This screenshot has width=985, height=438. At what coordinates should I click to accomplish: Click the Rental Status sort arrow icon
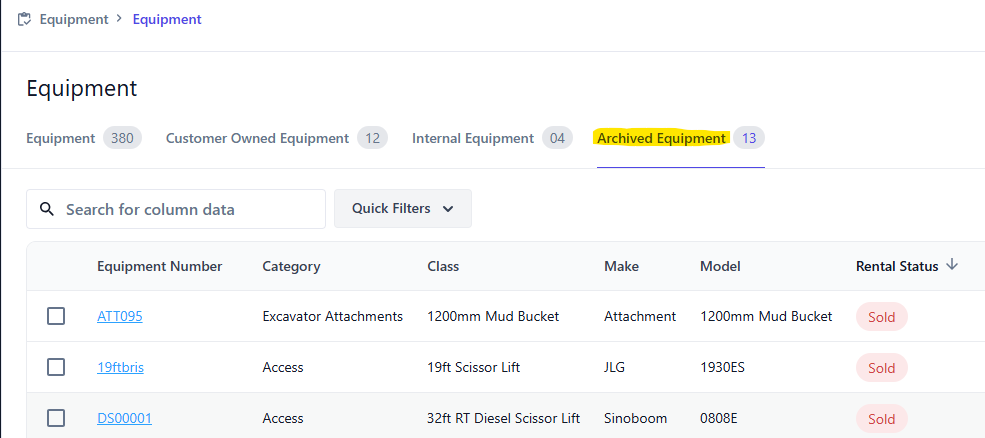(x=952, y=265)
